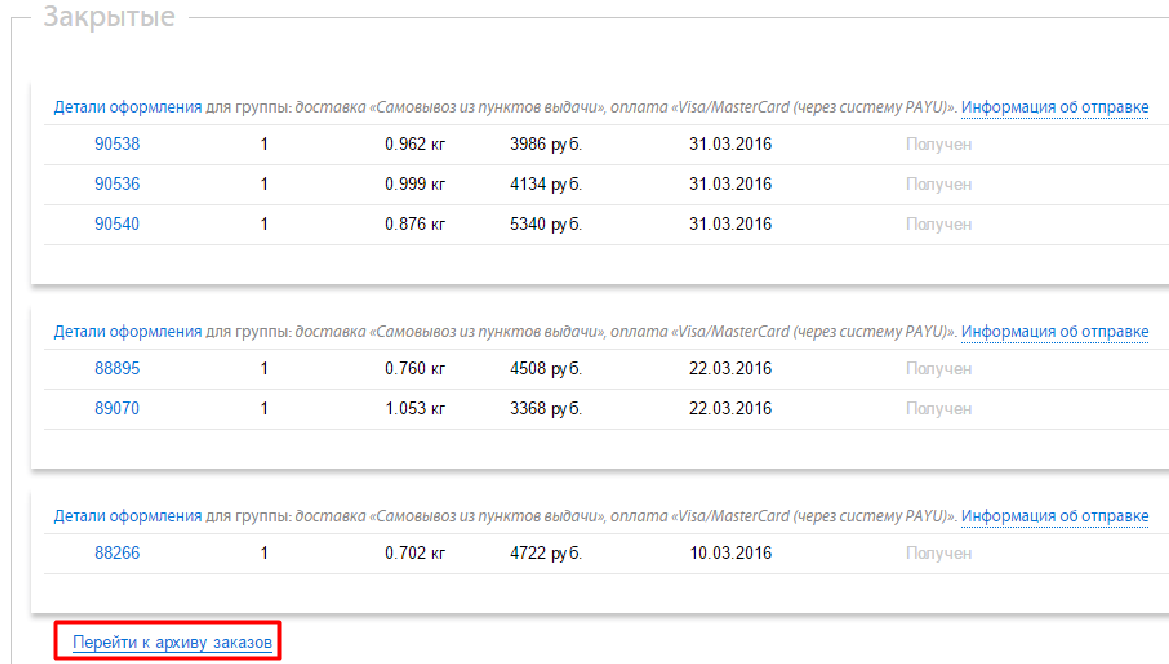Viewport: 1169px width, 664px height.
Task: Click quantity '1' in order 88266 row
Action: point(264,553)
